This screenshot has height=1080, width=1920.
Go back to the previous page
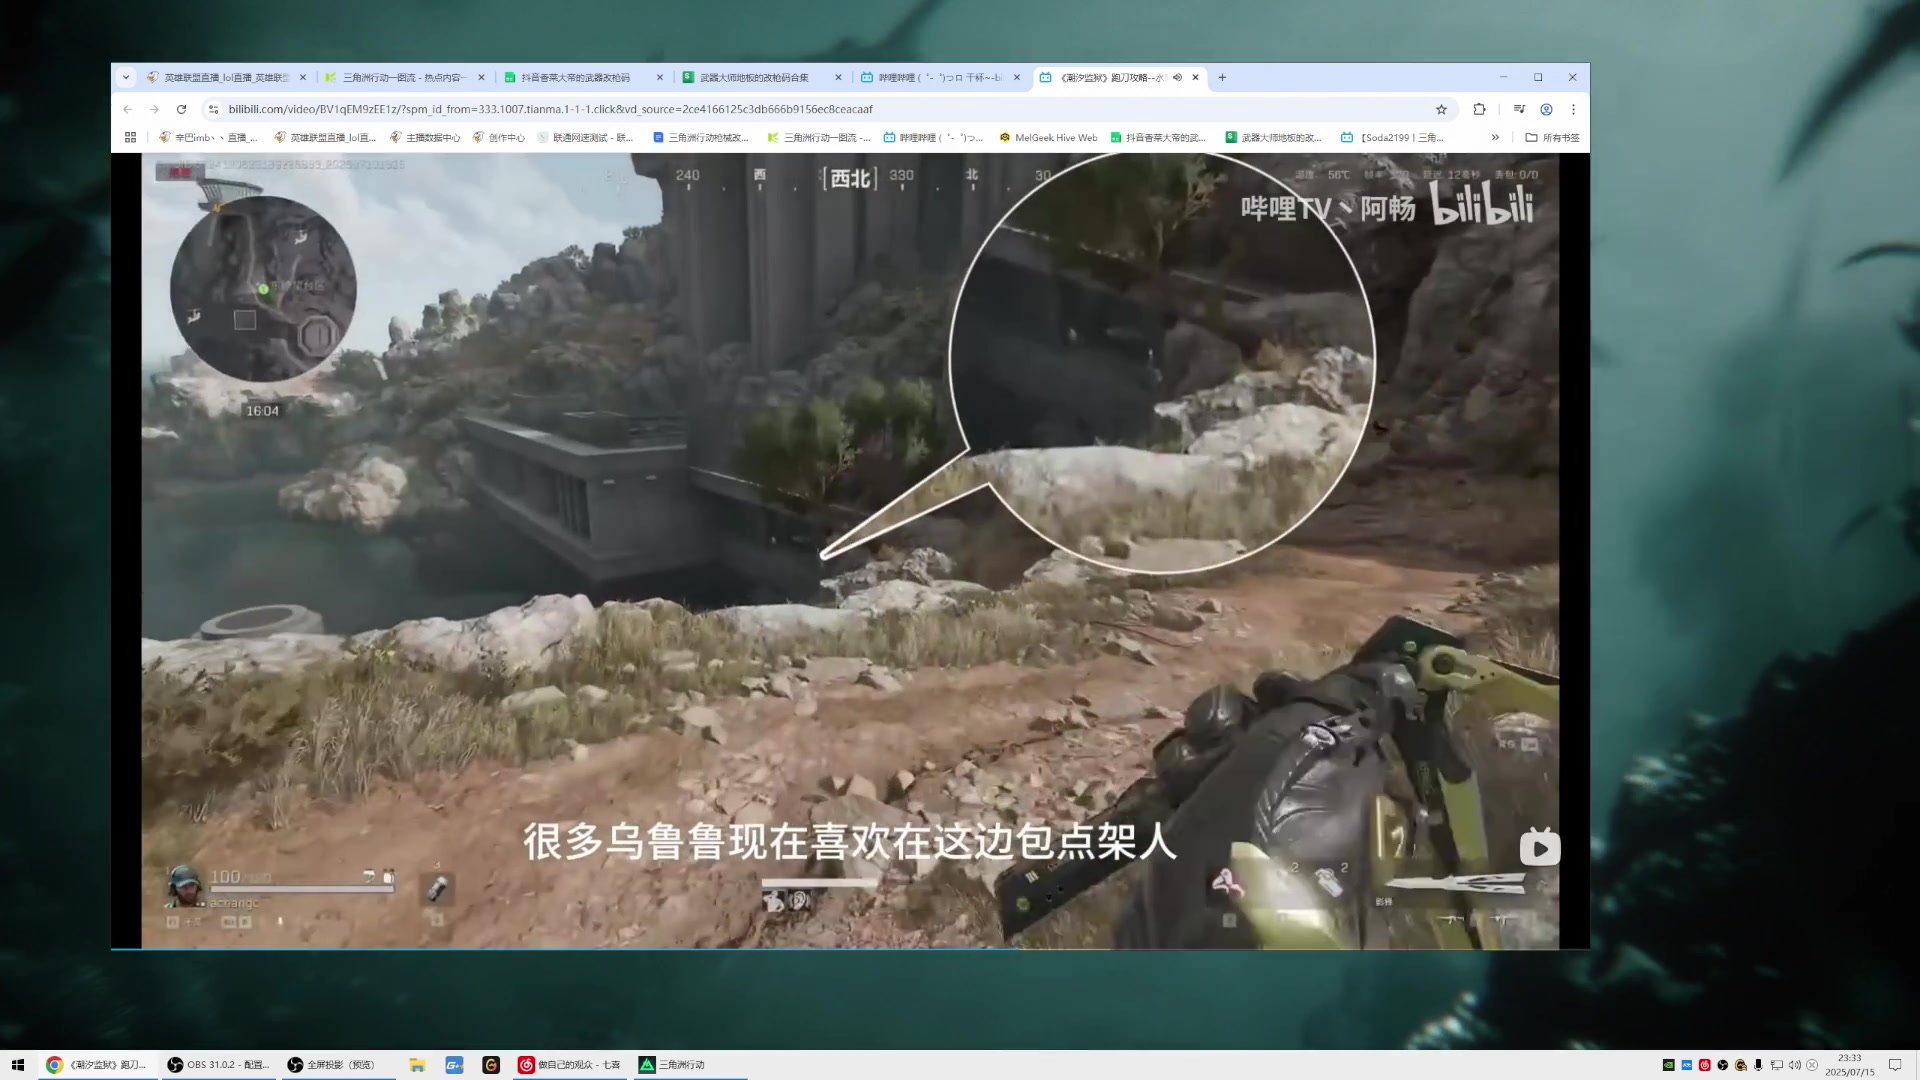click(127, 109)
